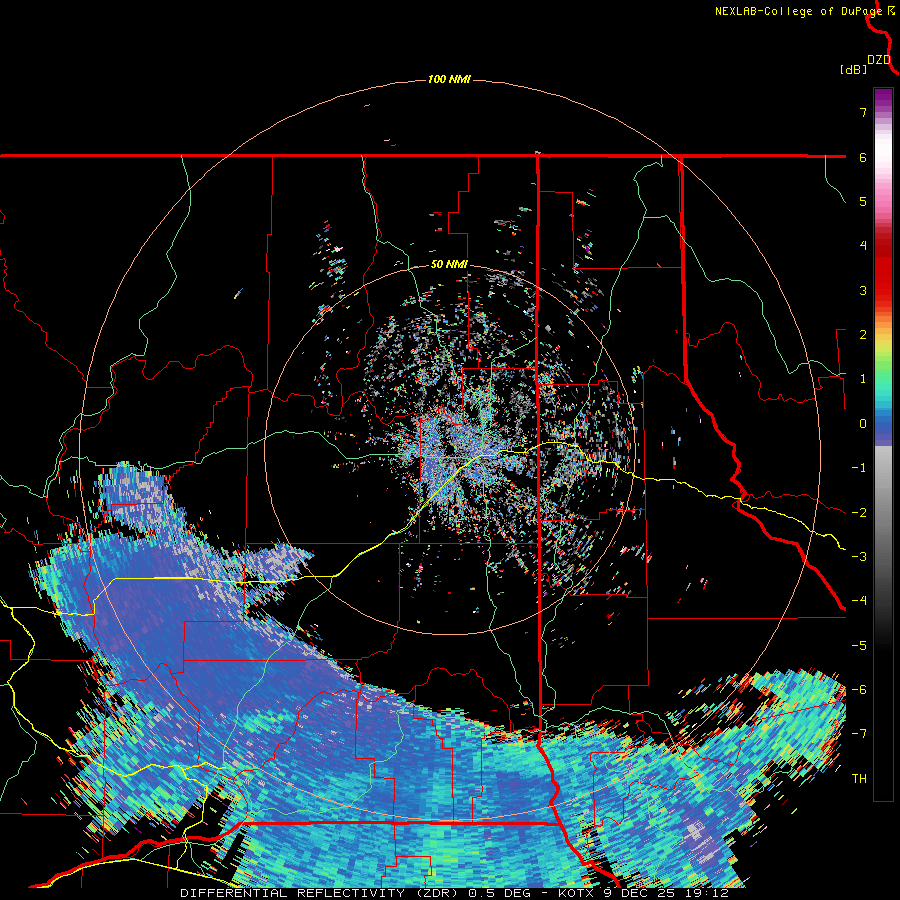Image resolution: width=900 pixels, height=900 pixels.
Task: Click the scale value -6
Action: point(859,690)
